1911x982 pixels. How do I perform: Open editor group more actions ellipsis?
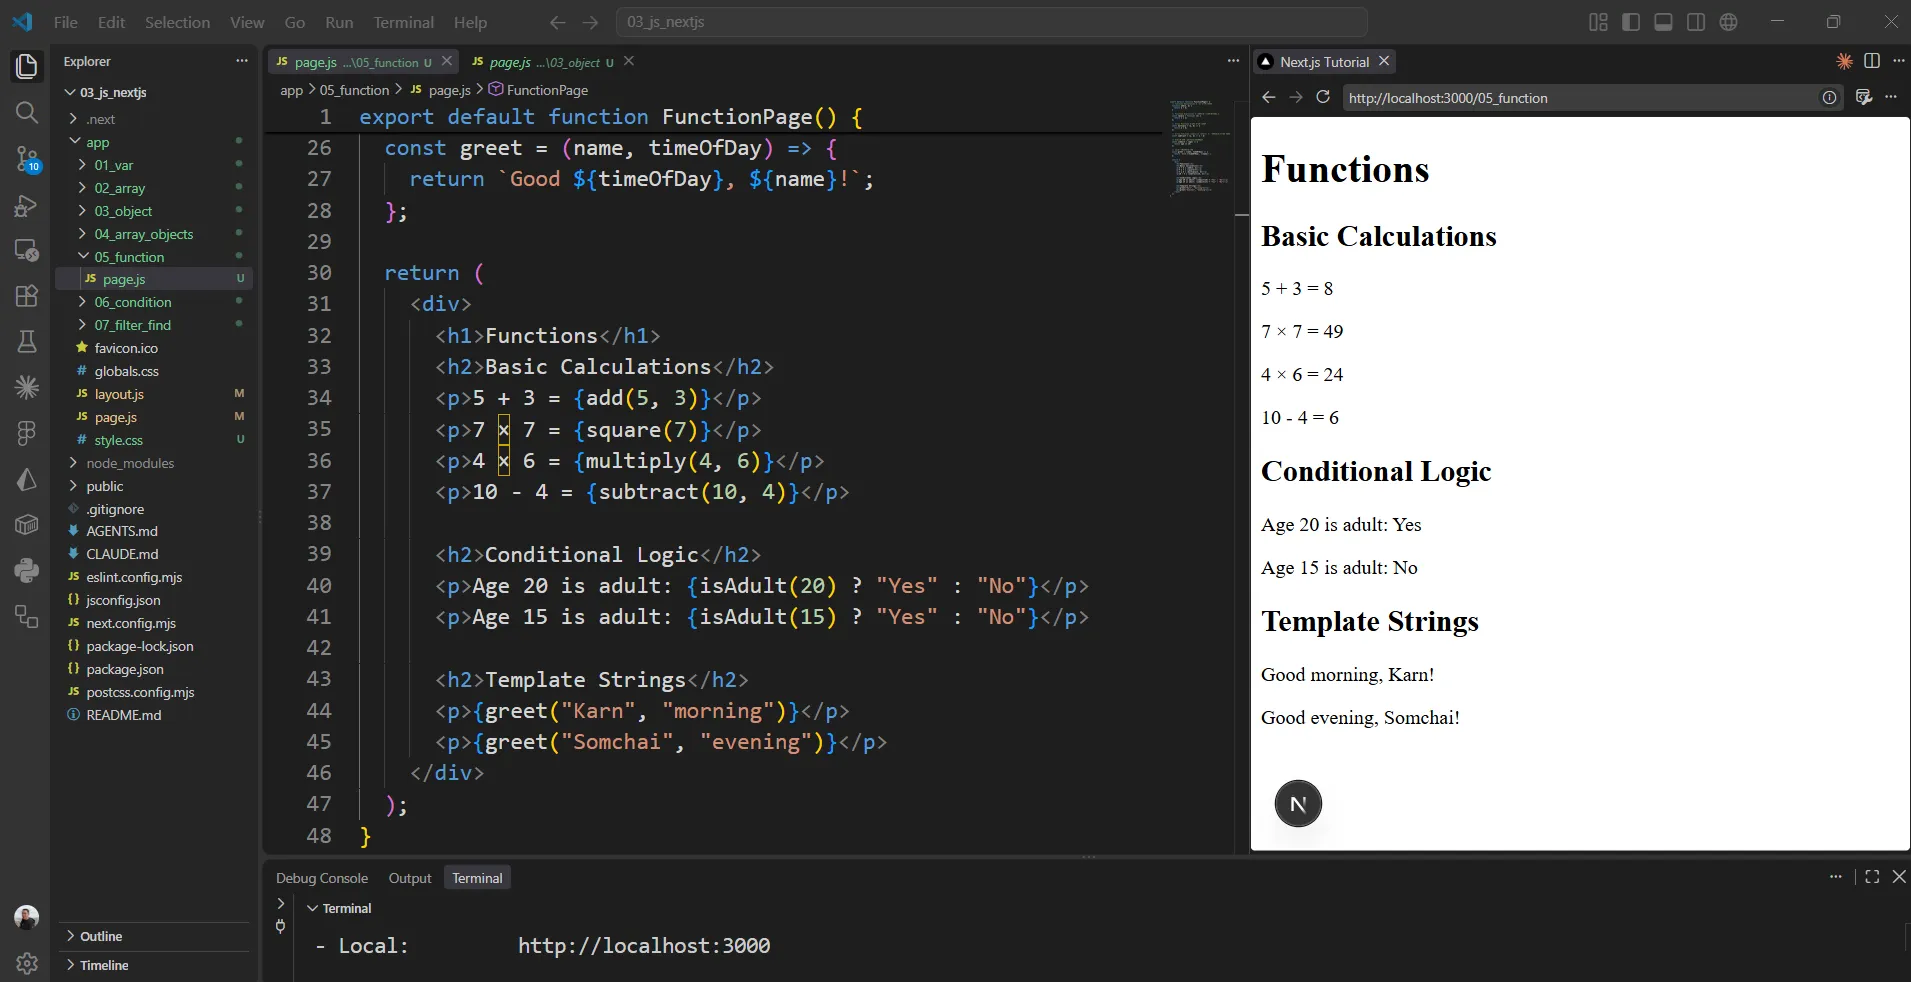click(1233, 61)
